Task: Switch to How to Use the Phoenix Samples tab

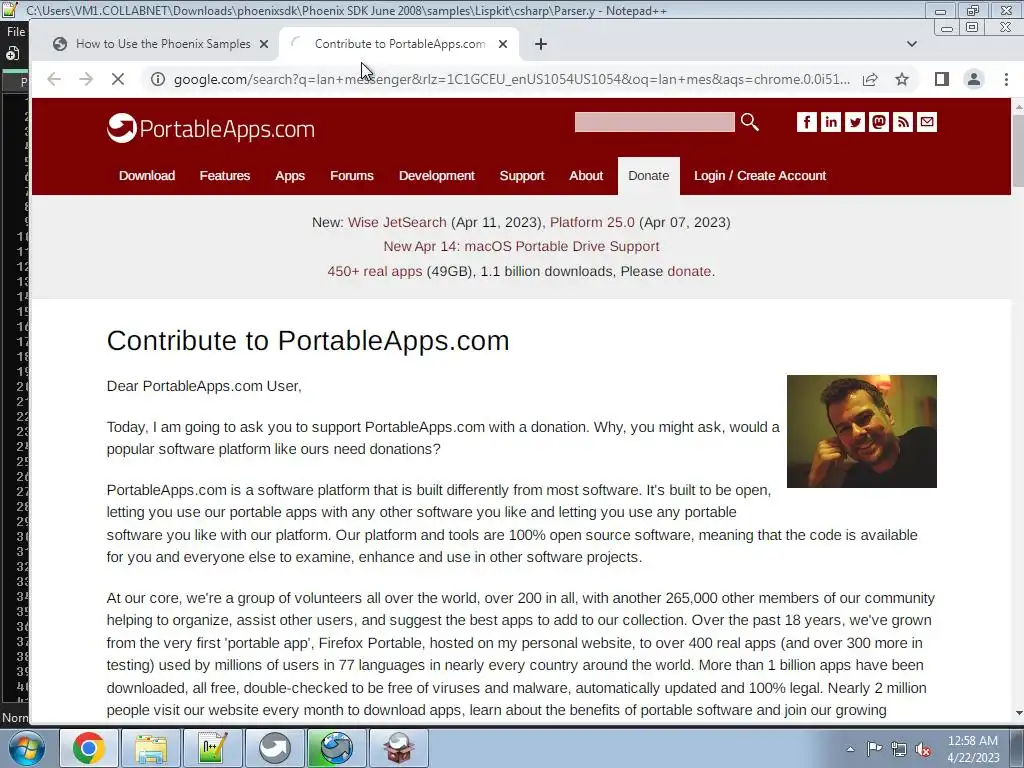Action: click(x=163, y=44)
